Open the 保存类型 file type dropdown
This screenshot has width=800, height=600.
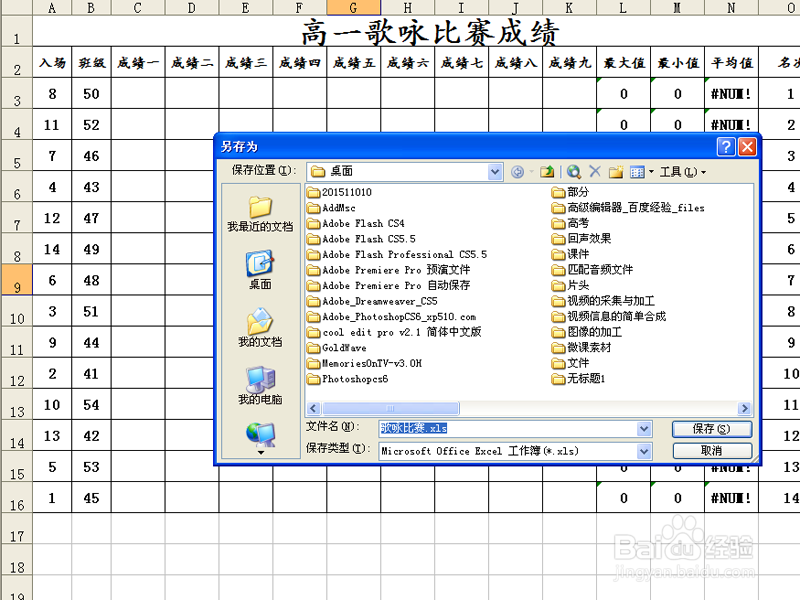tap(644, 452)
